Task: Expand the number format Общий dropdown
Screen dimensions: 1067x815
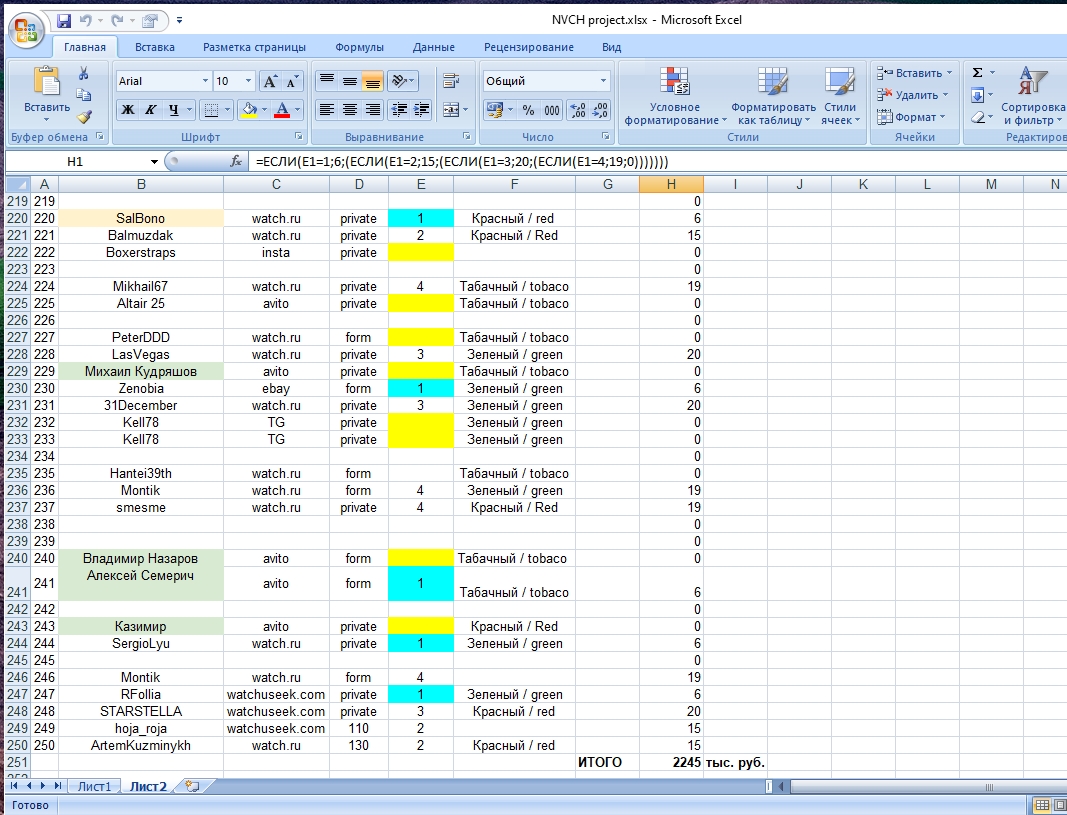Action: [x=603, y=81]
